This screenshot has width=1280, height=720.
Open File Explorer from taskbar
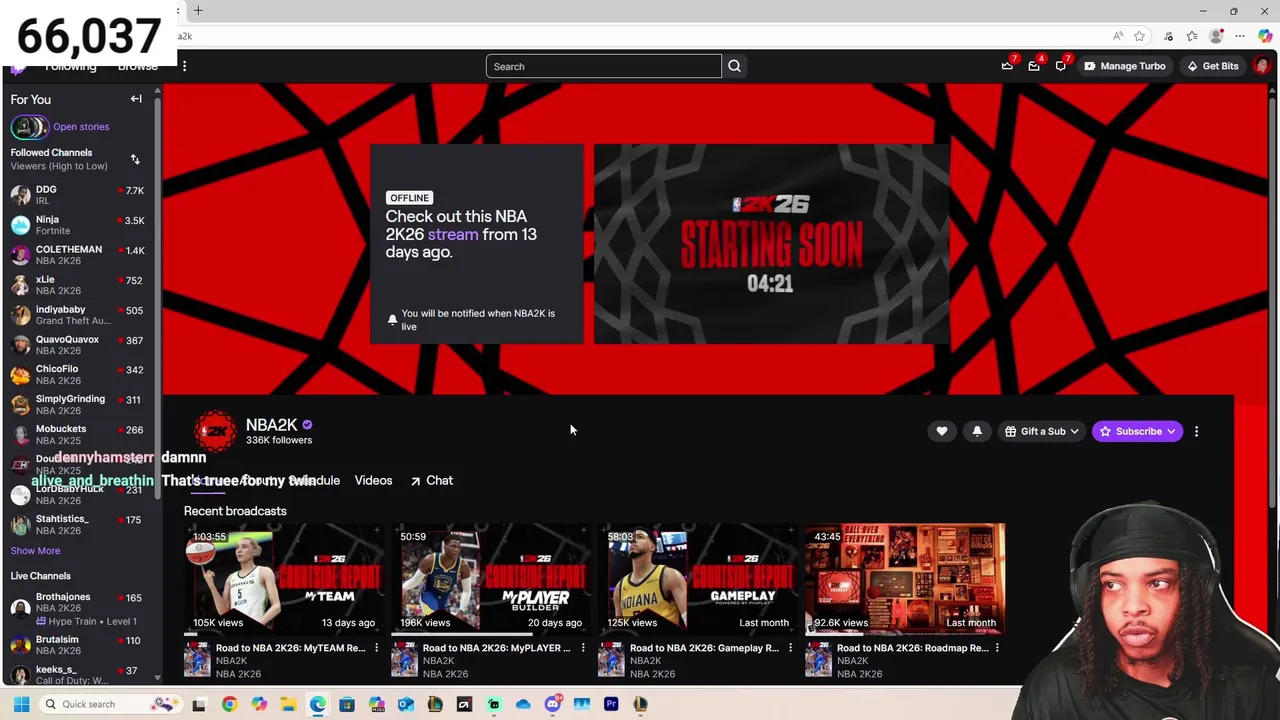(288, 704)
